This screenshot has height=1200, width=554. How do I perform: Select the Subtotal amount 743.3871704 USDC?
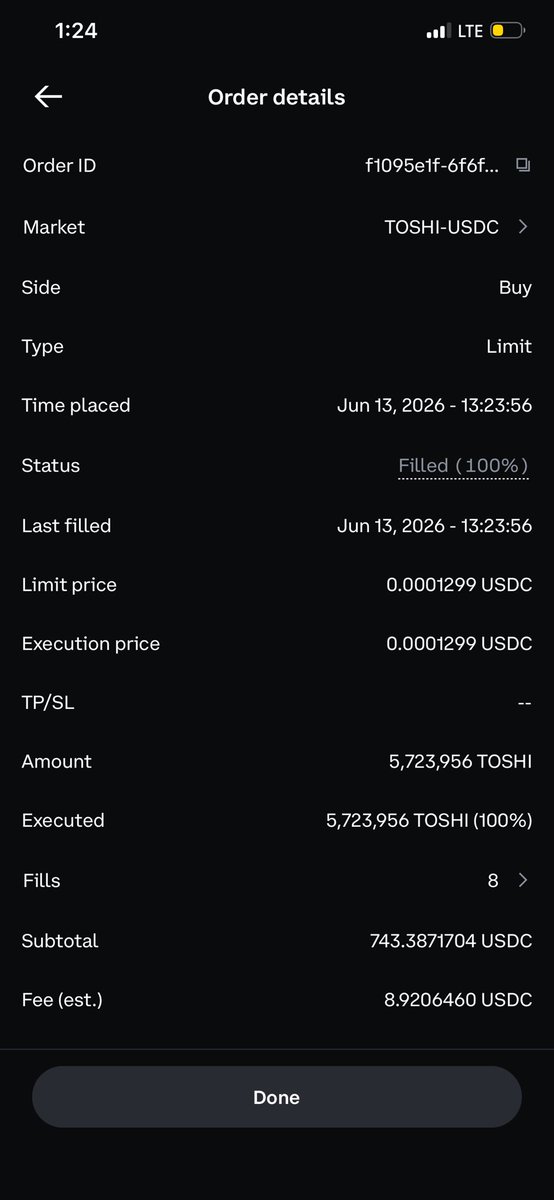pyautogui.click(x=451, y=941)
